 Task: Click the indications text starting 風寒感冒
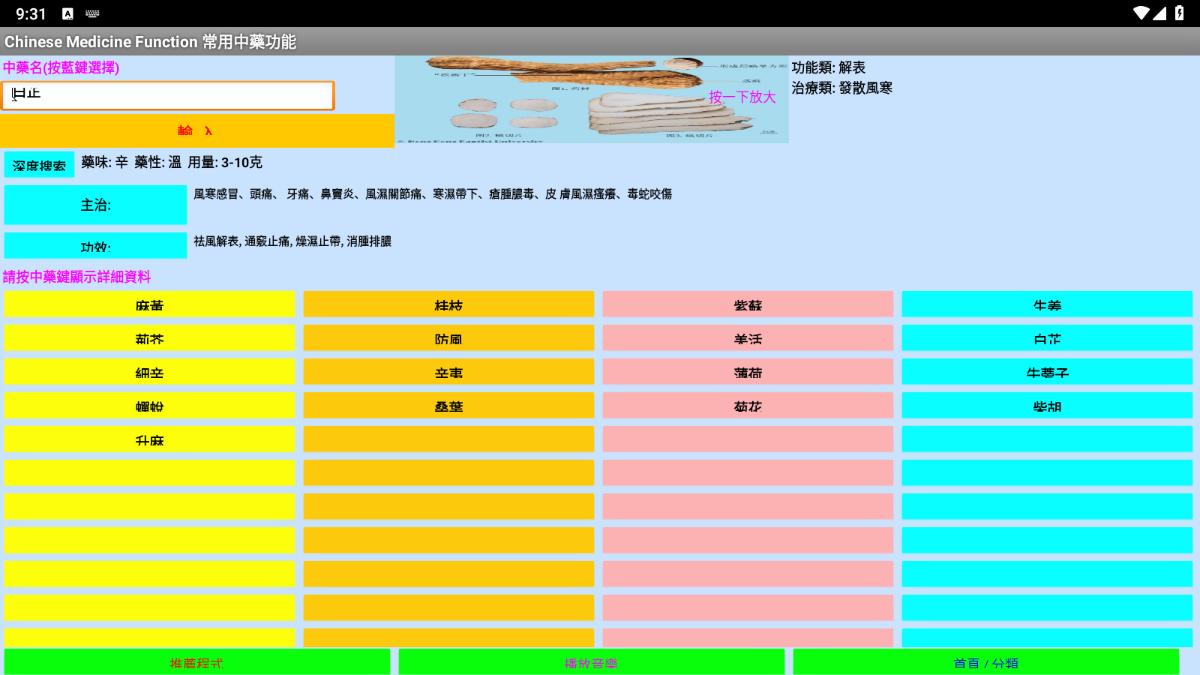coord(432,194)
